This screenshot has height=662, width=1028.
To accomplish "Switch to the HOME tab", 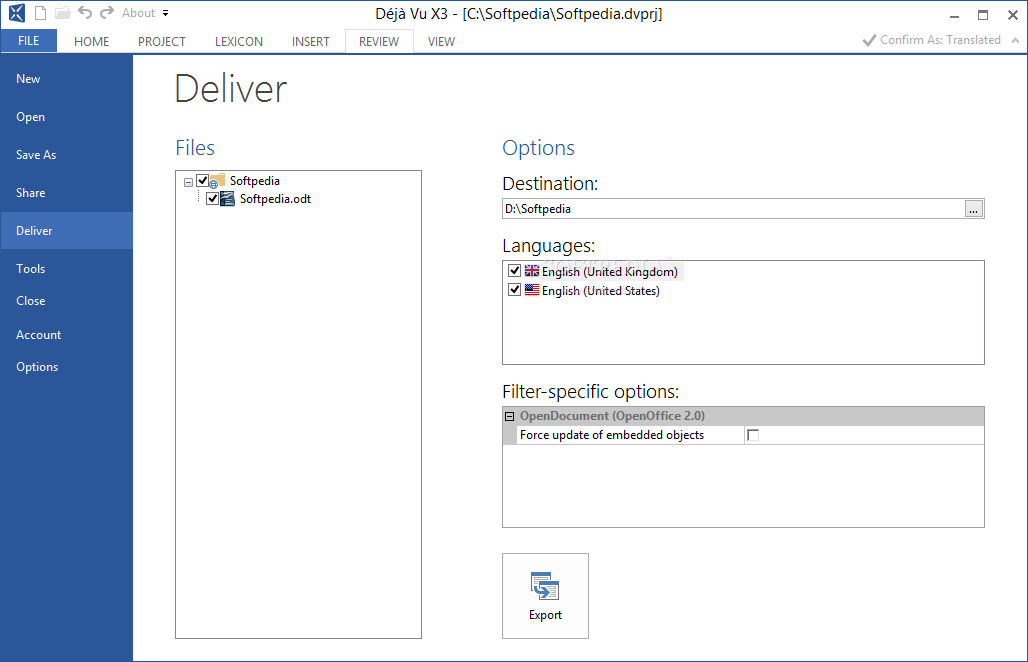I will click(x=91, y=41).
